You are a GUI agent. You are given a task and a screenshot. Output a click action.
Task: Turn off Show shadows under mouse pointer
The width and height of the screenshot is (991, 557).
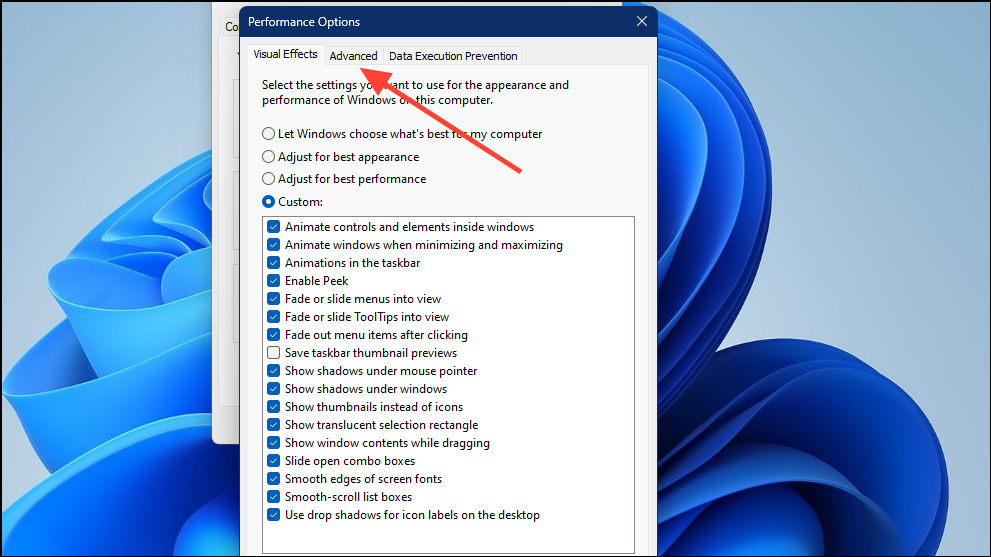[274, 371]
